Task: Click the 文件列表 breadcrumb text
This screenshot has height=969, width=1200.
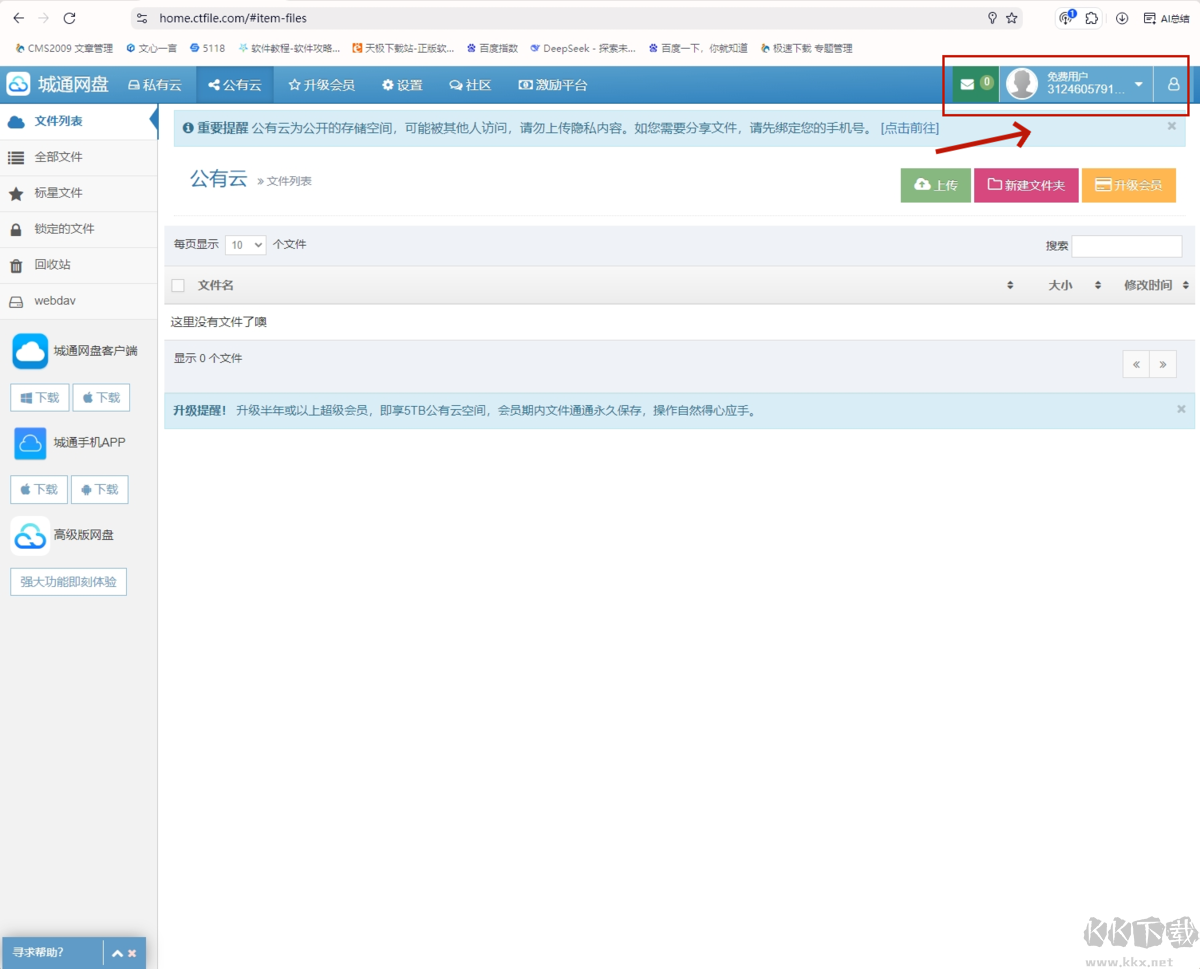Action: (289, 181)
